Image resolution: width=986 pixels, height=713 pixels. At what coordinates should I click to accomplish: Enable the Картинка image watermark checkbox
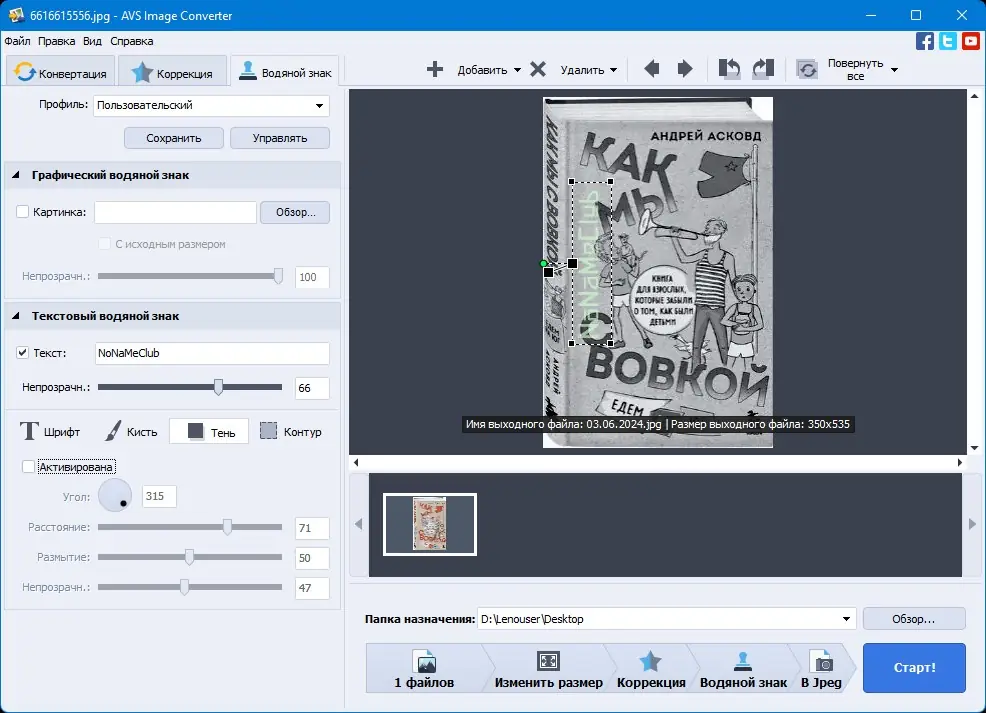point(23,212)
